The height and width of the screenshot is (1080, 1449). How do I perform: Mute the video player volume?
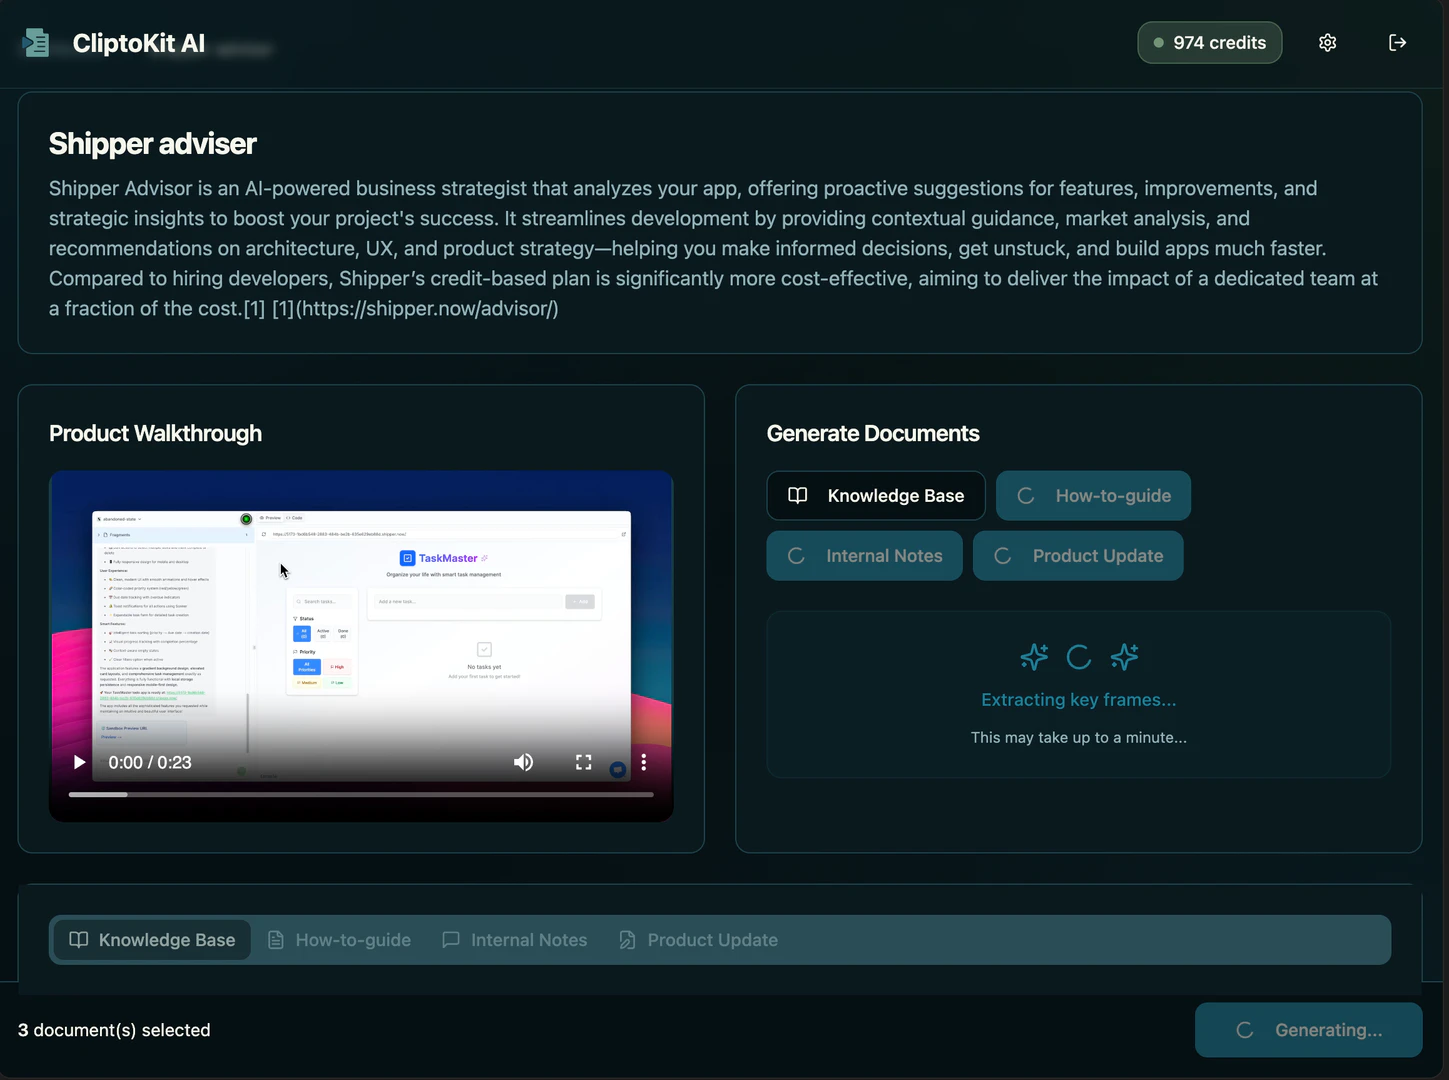[523, 762]
